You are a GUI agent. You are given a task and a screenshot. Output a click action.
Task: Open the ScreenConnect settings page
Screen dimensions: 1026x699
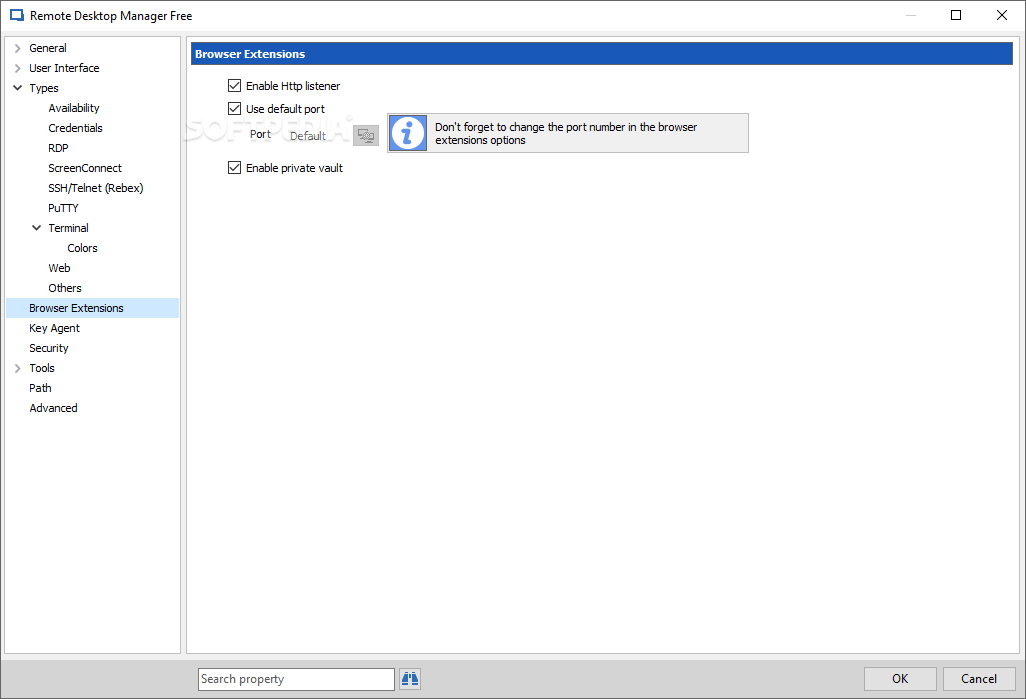point(85,168)
